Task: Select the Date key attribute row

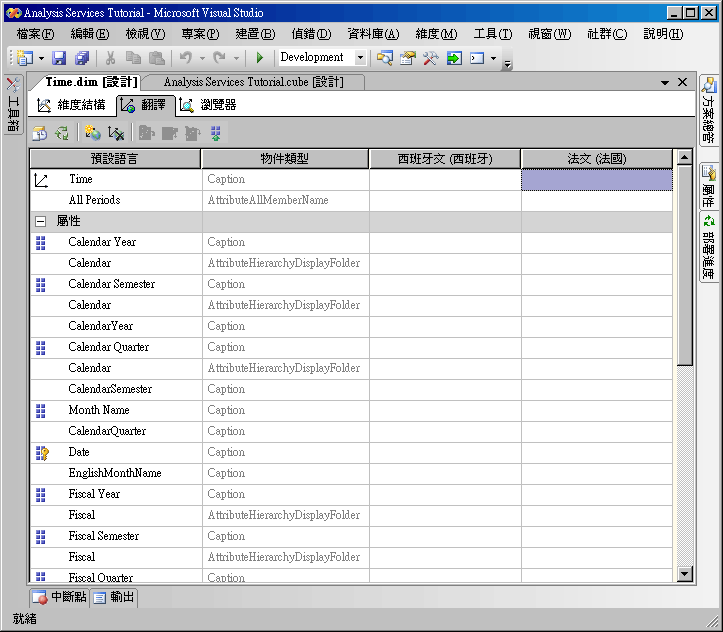Action: point(351,452)
